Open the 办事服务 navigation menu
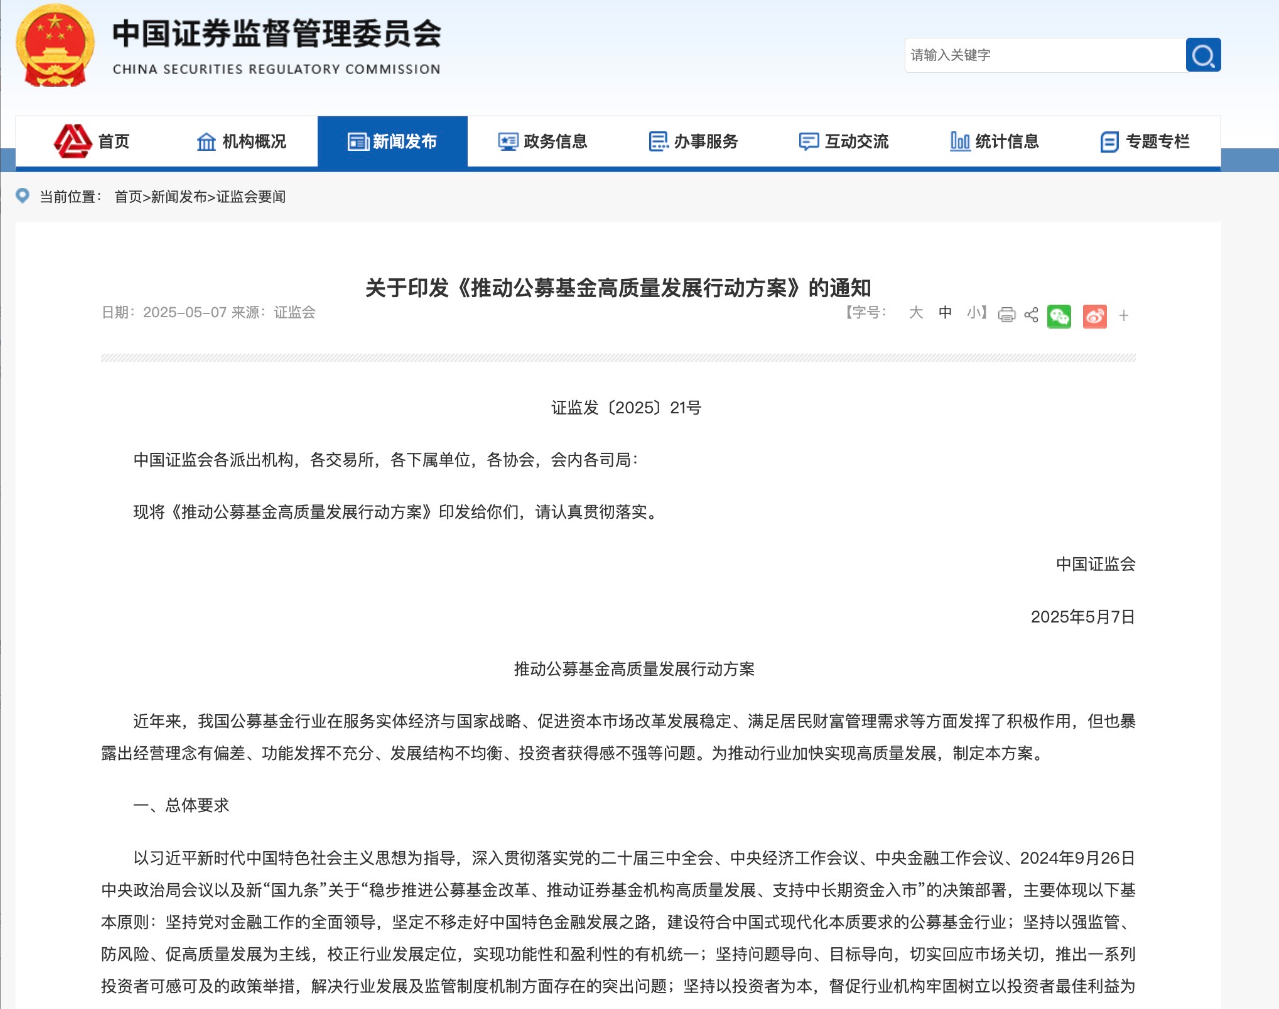The height and width of the screenshot is (1009, 1279). point(693,142)
